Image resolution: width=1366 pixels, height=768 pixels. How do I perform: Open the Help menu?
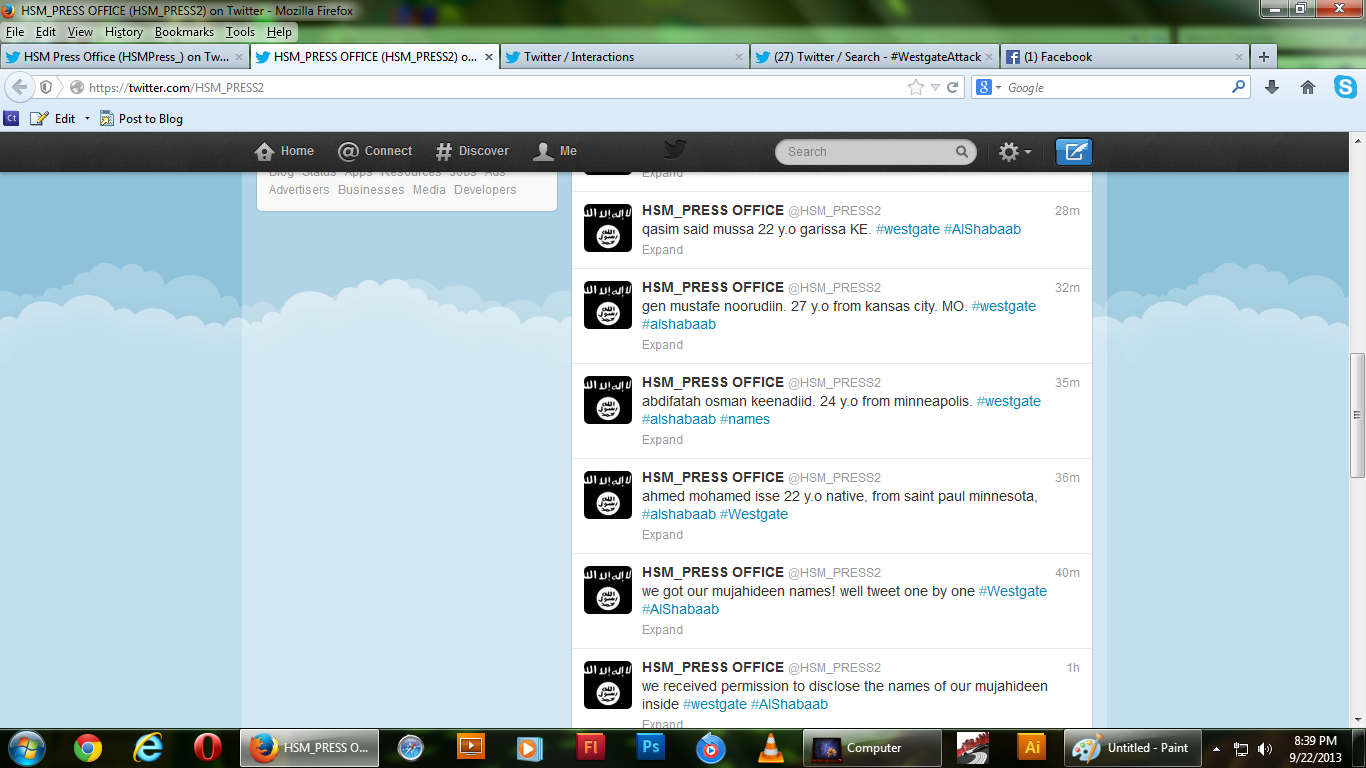click(x=279, y=32)
